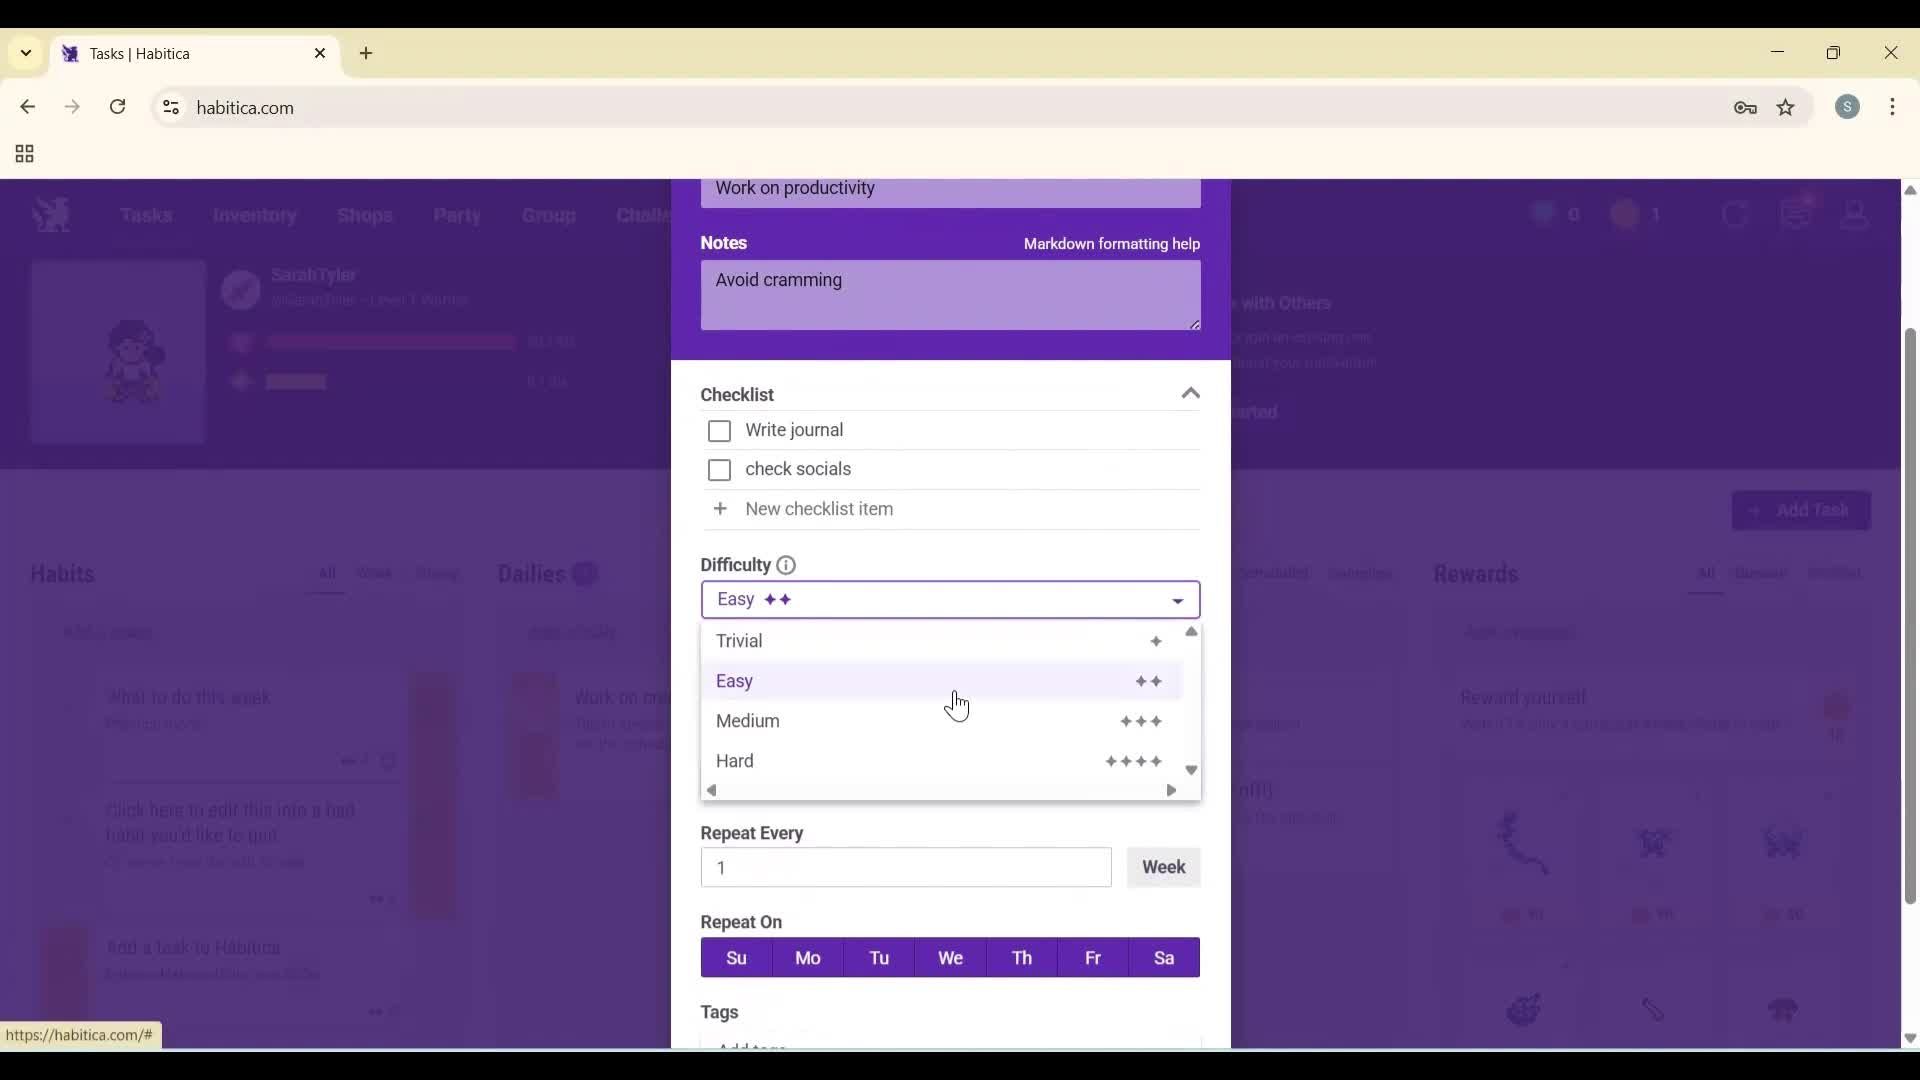Image resolution: width=1920 pixels, height=1080 pixels.
Task: Open the Week frequency dropdown
Action: coord(1163,867)
